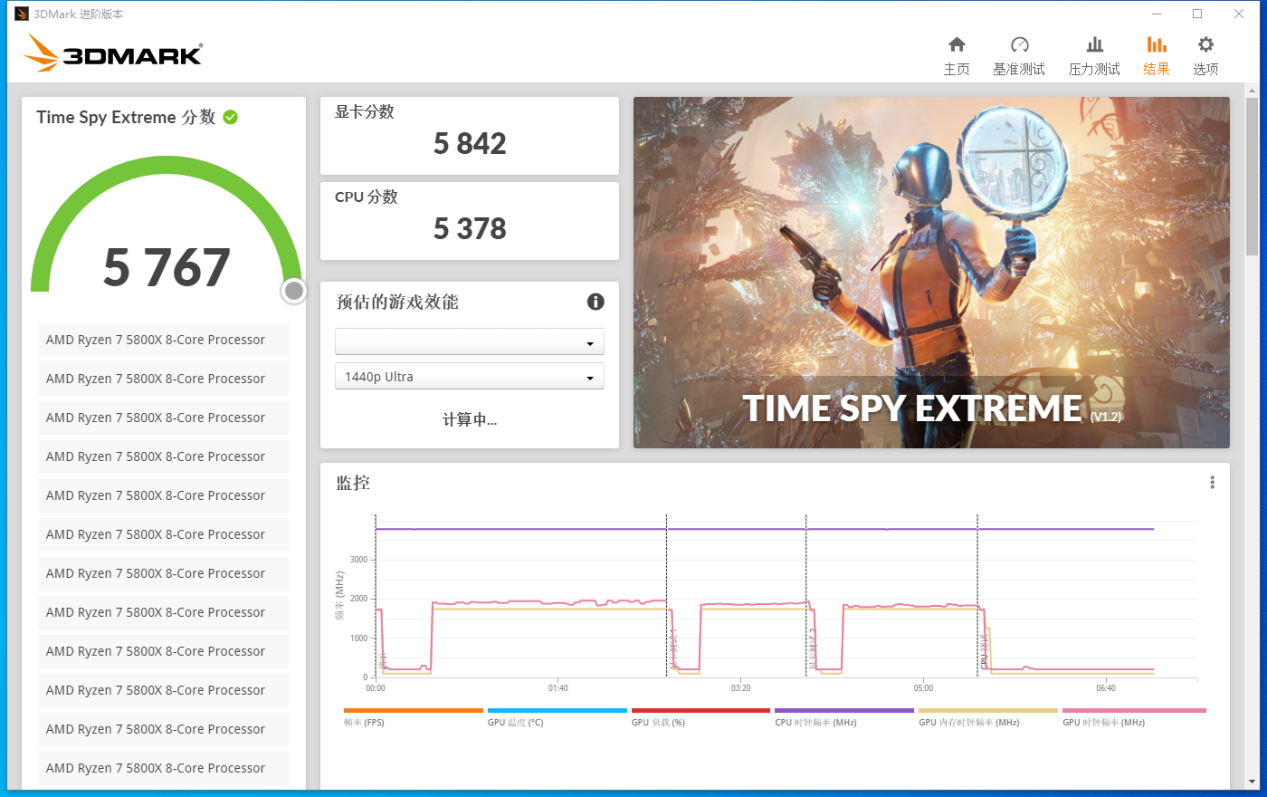Open the 1440p Ultra resolution dropdown
1267x797 pixels.
tap(469, 377)
